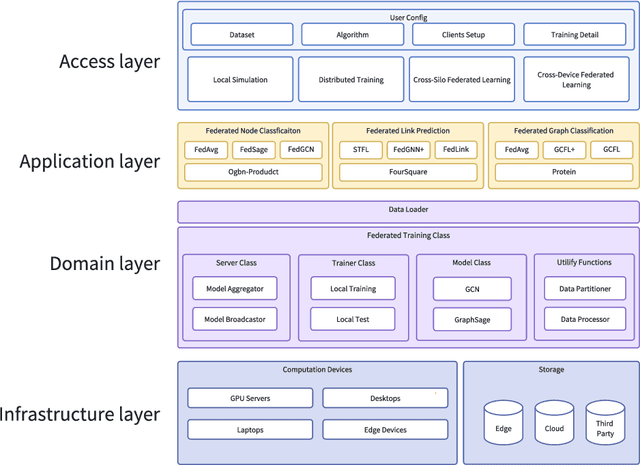Select the Cloud storage cylinder
The image size is (640, 465).
(x=553, y=422)
